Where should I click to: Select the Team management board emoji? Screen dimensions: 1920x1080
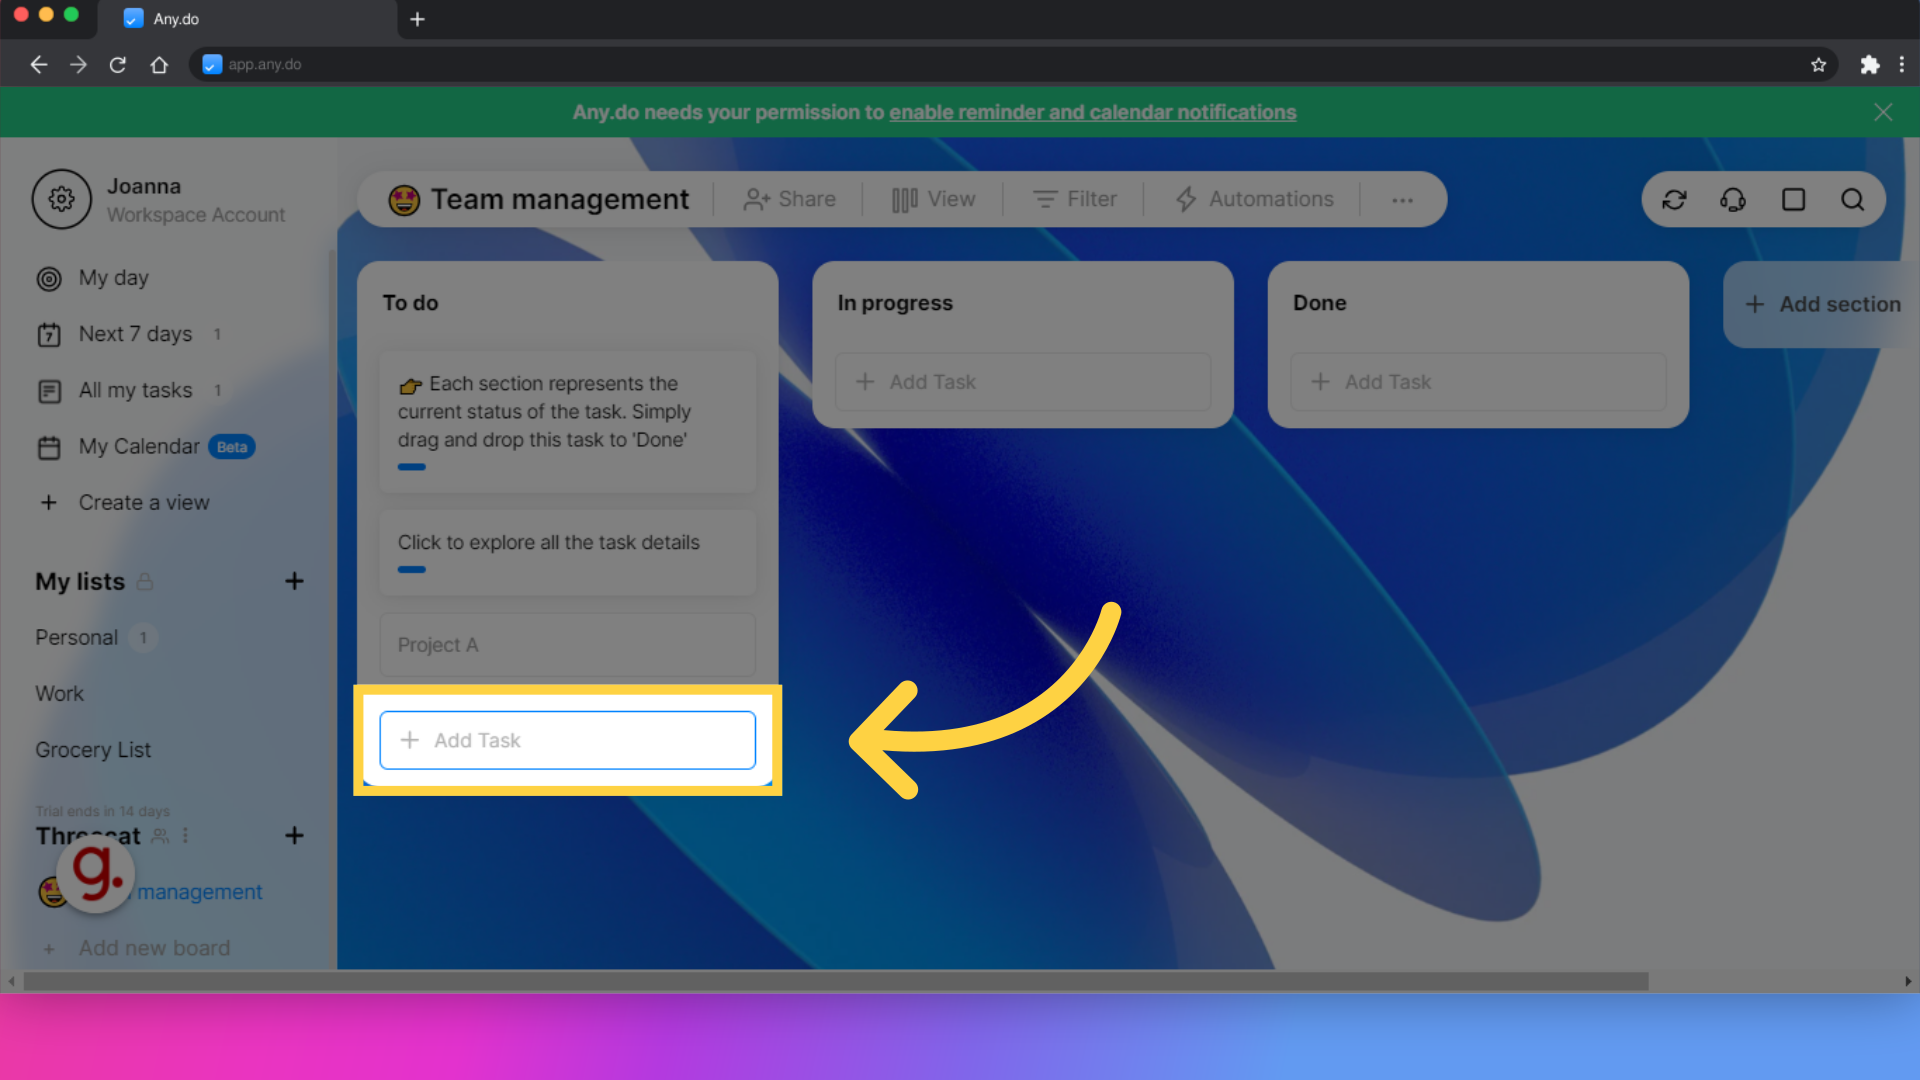[405, 199]
